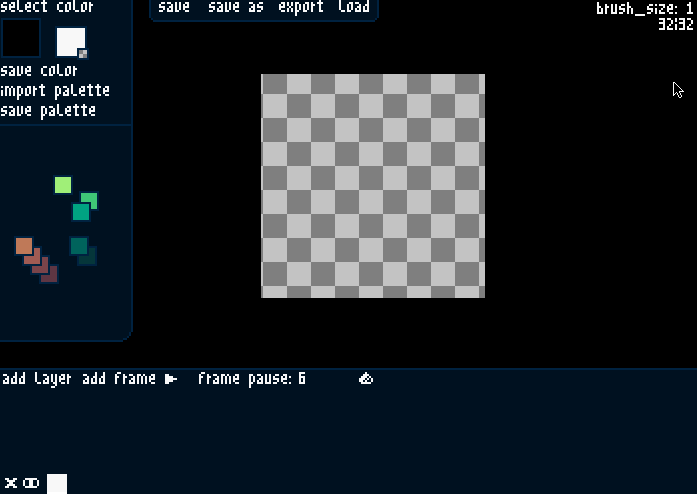Pick the dark teal palette swatch
This screenshot has width=697, height=494.
(x=79, y=245)
